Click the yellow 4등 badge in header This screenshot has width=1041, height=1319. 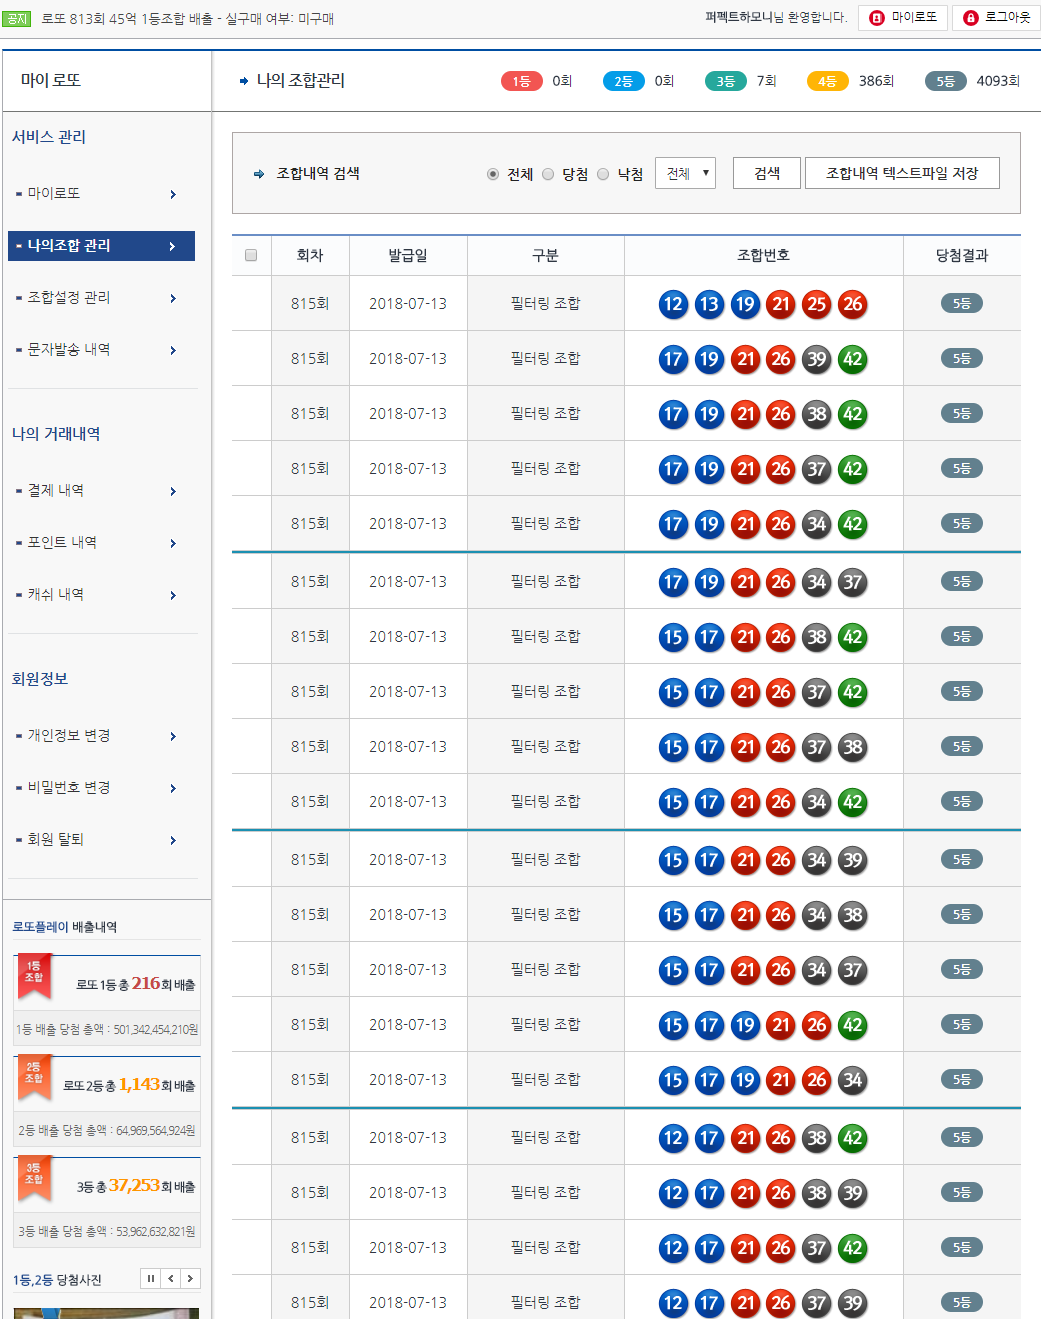pyautogui.click(x=827, y=81)
